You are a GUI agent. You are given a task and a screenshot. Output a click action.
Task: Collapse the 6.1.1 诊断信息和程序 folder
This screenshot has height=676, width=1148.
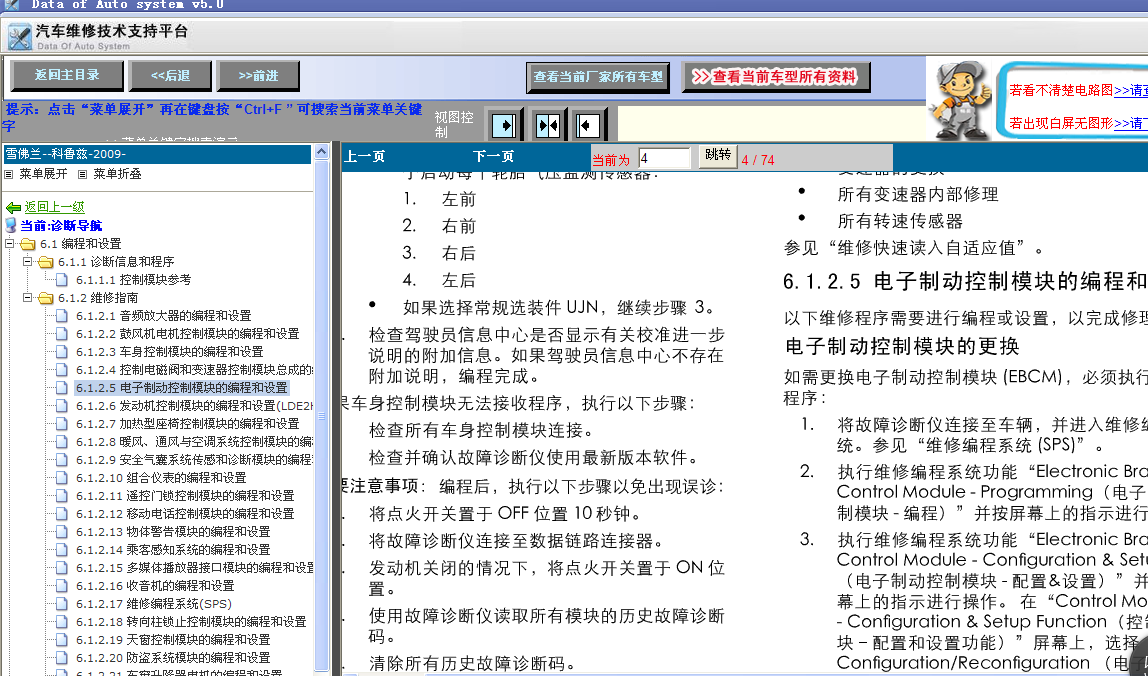[x=28, y=261]
